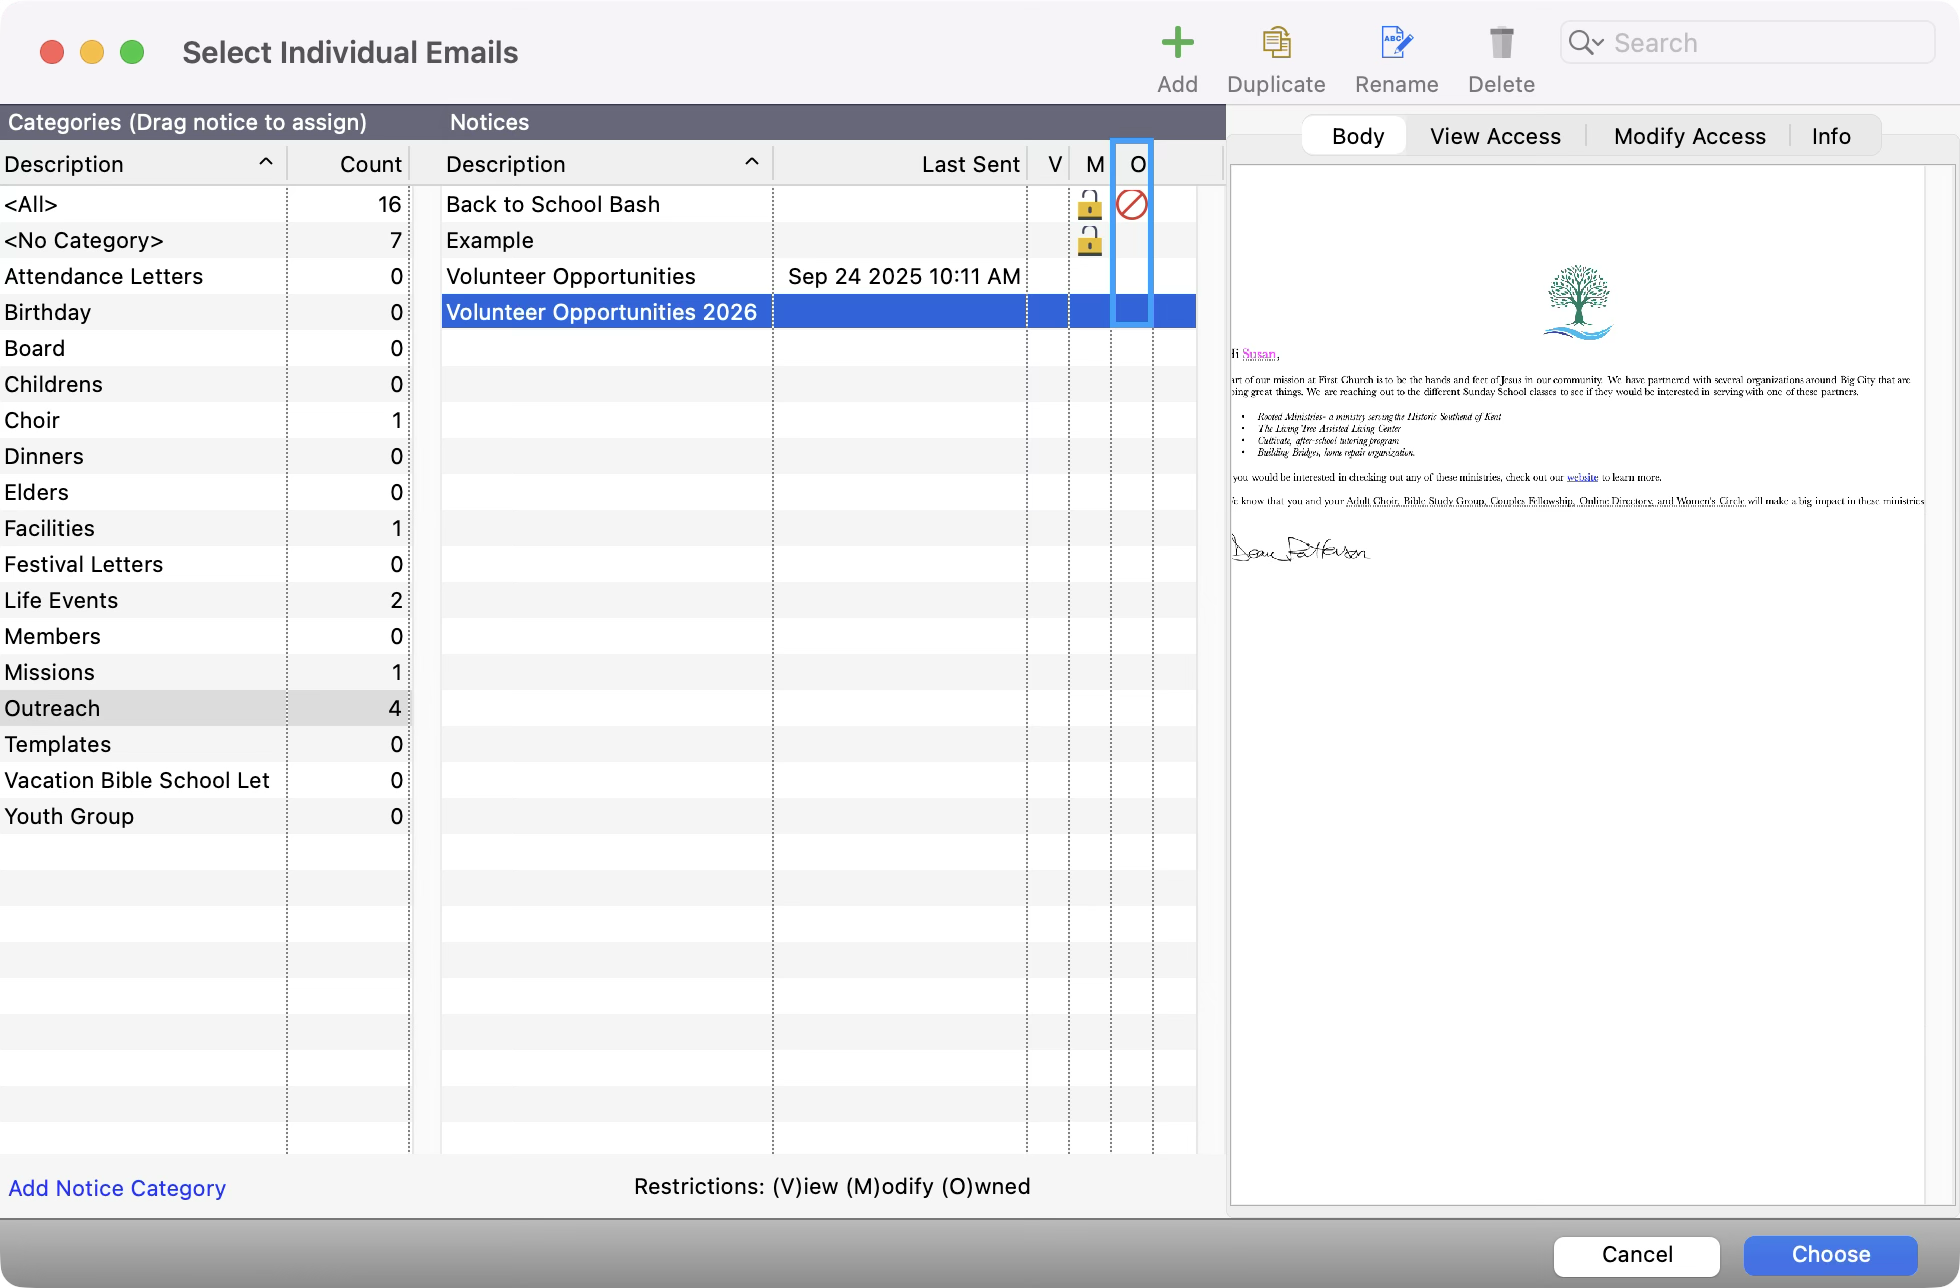
Task: Select the Templates category
Action: 204,744
